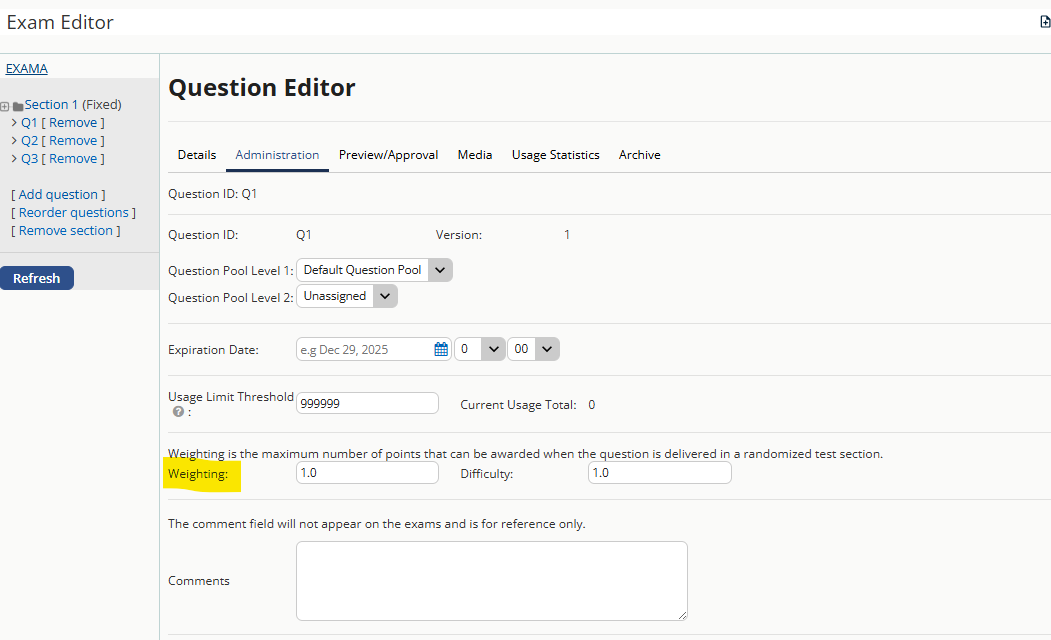This screenshot has height=640, width=1051.
Task: Remove question Q2 from the section
Action: point(73,141)
